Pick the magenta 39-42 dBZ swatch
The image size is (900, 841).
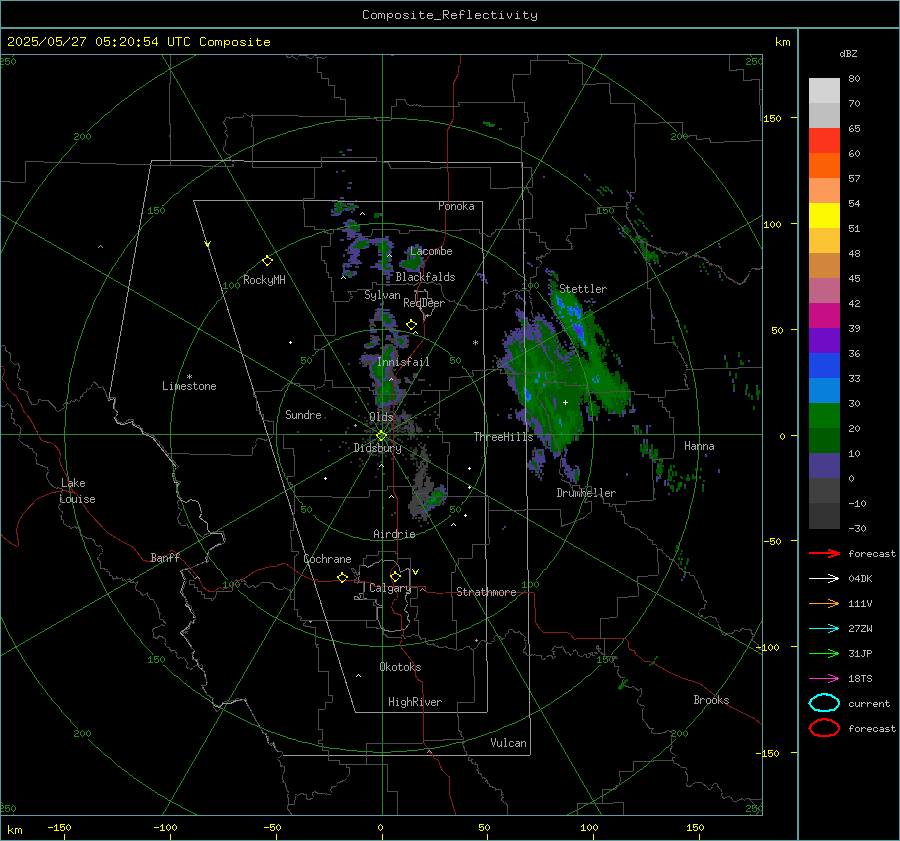tap(824, 316)
